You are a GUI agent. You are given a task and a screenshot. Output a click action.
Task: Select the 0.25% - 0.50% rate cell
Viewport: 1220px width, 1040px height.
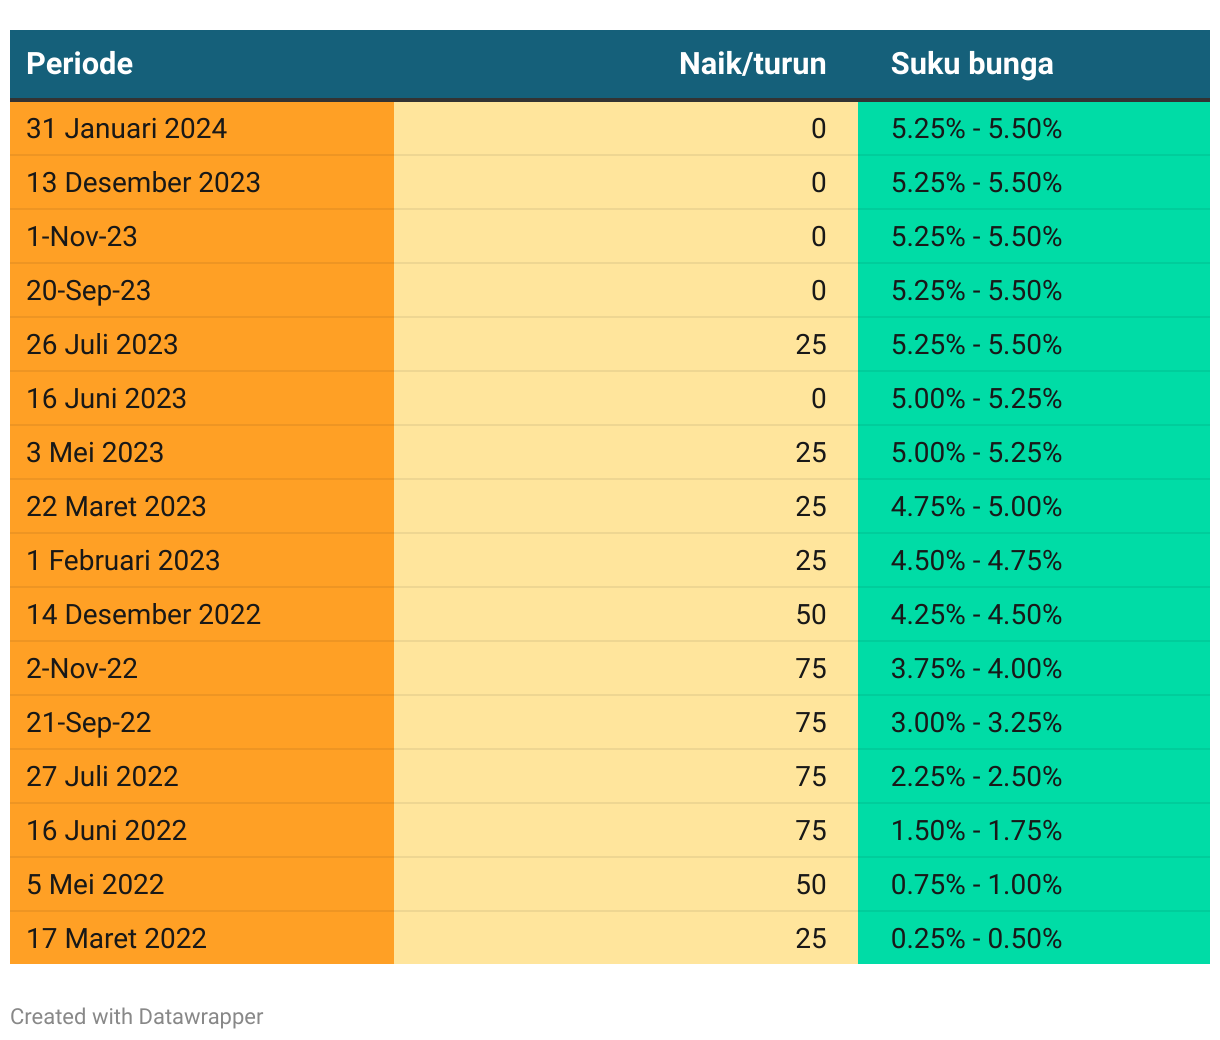pos(976,939)
